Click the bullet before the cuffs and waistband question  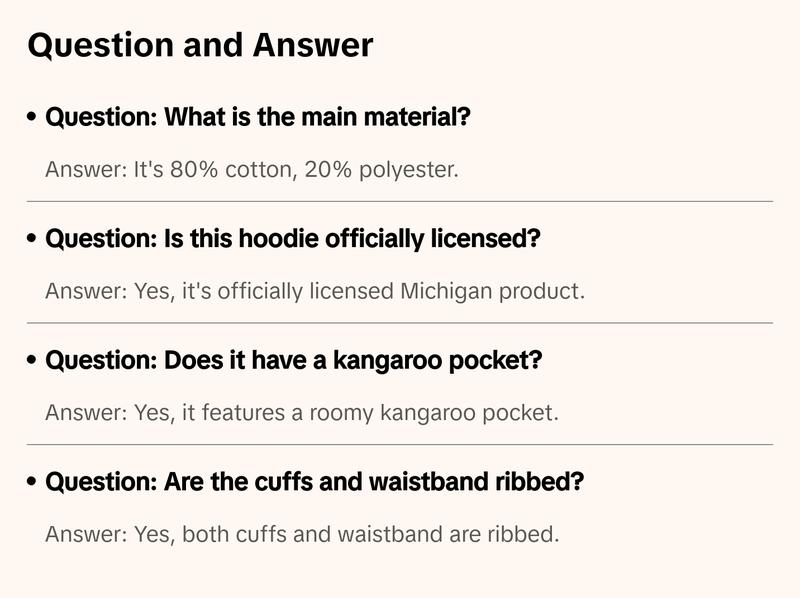pyautogui.click(x=33, y=483)
